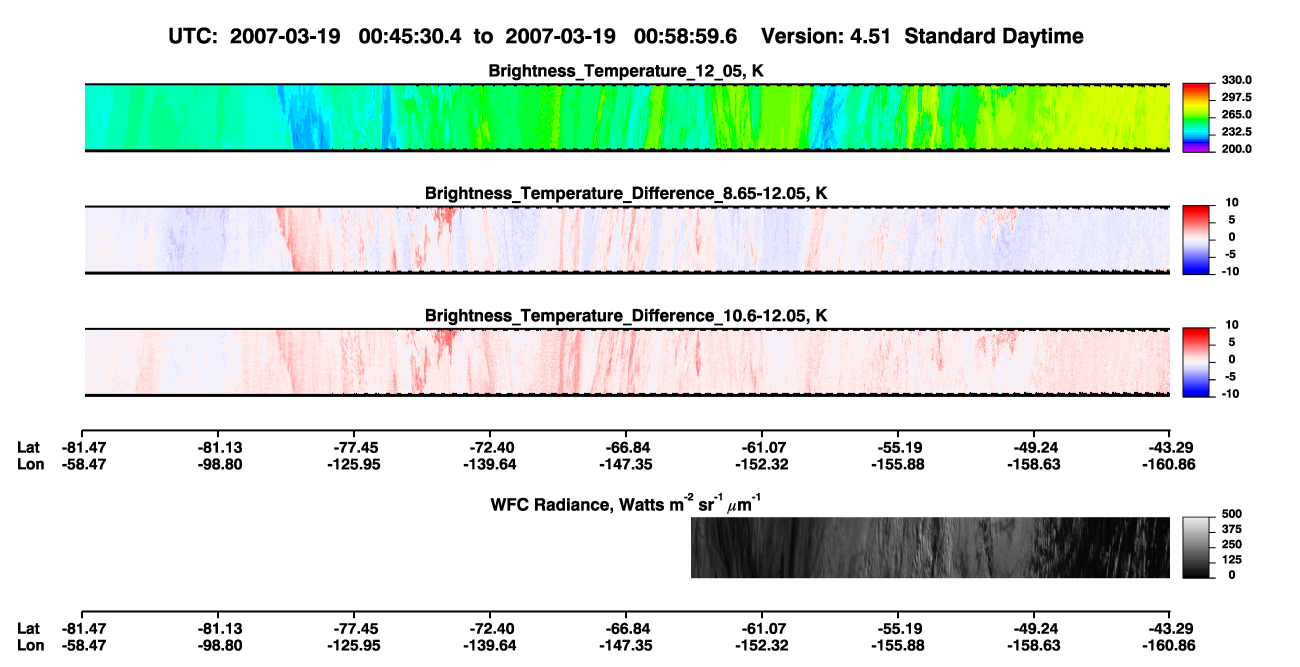Click the 265.0 color bar label

pyautogui.click(x=1237, y=114)
